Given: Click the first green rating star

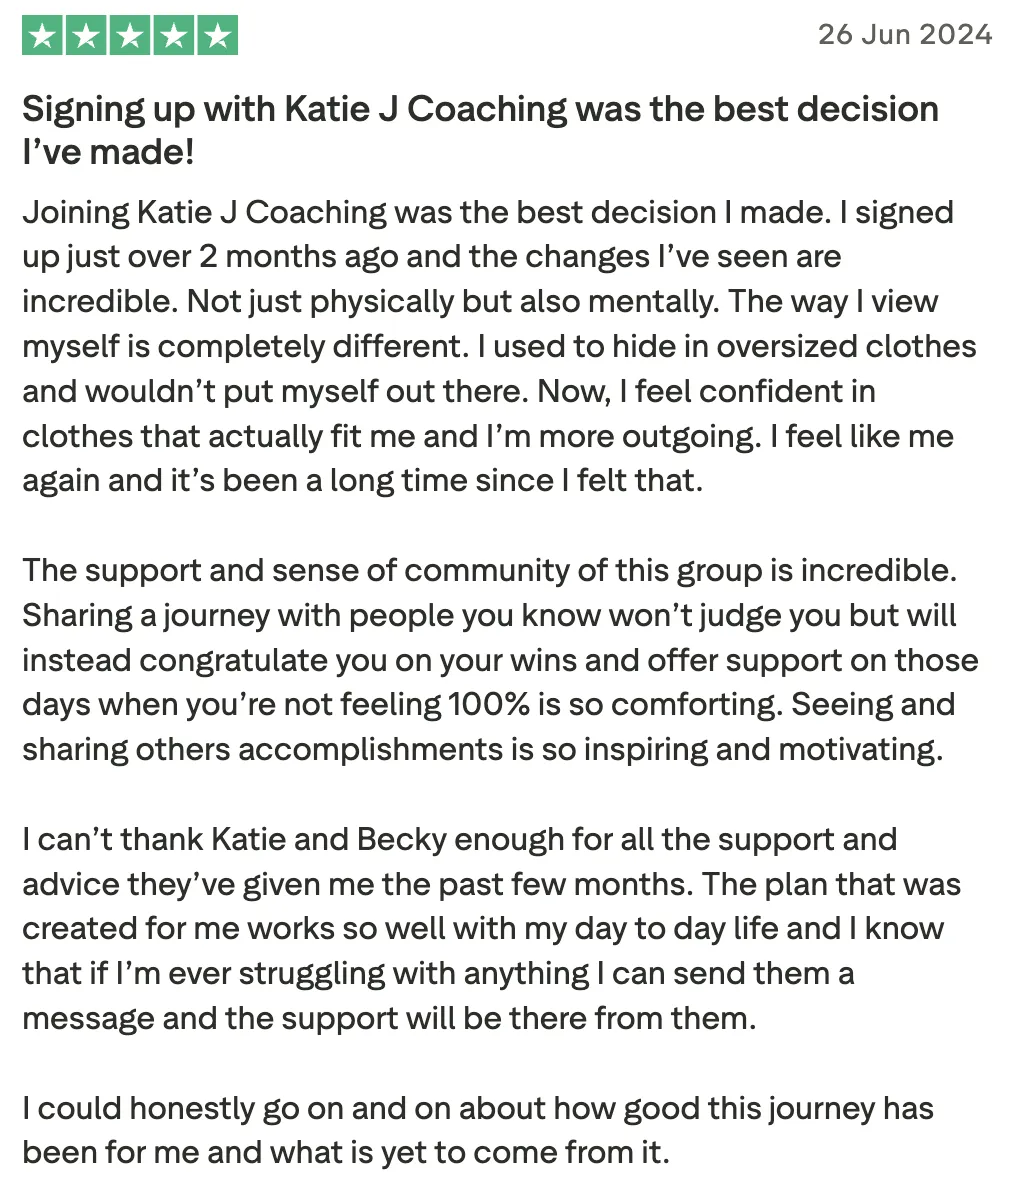Looking at the screenshot, I should tap(41, 37).
